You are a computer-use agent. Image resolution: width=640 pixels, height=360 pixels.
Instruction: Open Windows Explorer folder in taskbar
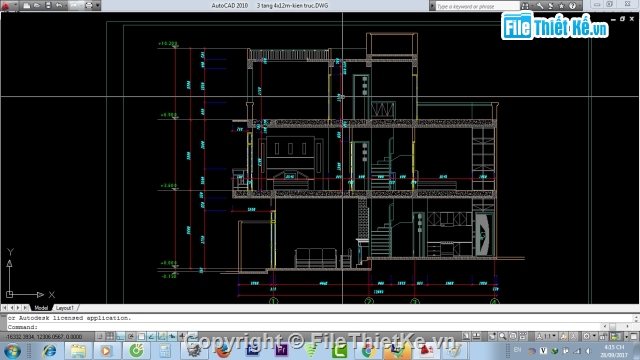coord(78,351)
